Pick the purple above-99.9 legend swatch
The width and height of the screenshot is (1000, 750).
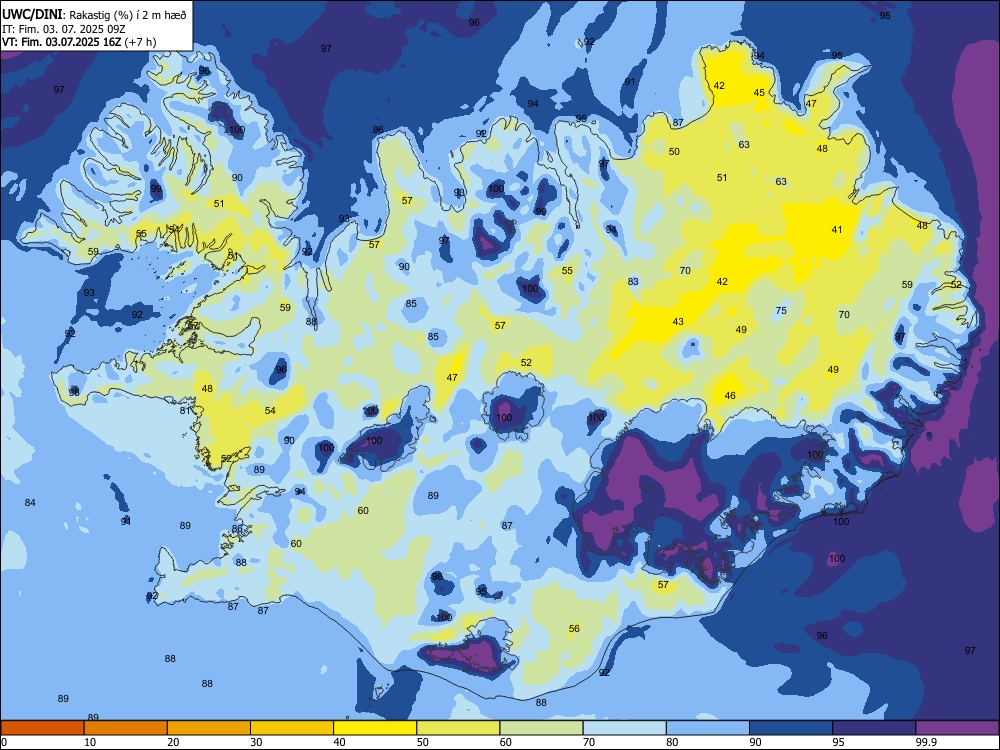coord(957,728)
